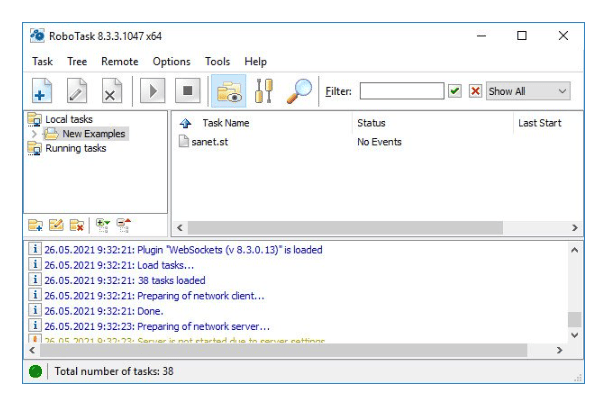
Task: Click log pane horizontal scroll right arrow
Action: 560,350
